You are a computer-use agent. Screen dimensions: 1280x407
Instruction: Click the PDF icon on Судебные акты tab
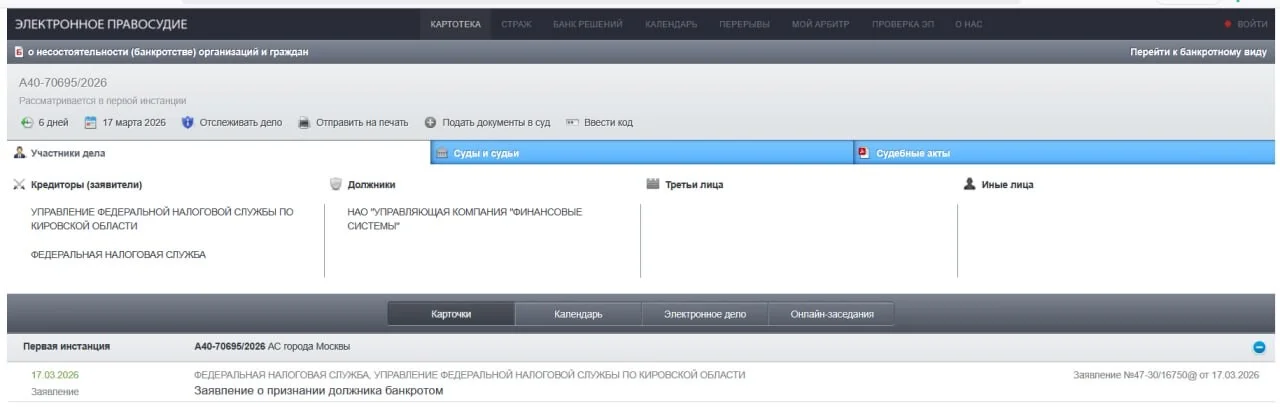862,153
